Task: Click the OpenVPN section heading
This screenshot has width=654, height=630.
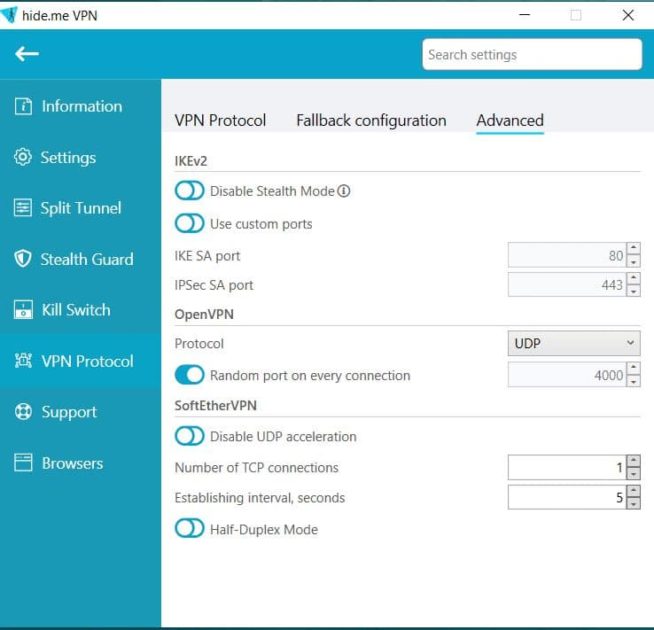Action: [x=204, y=314]
